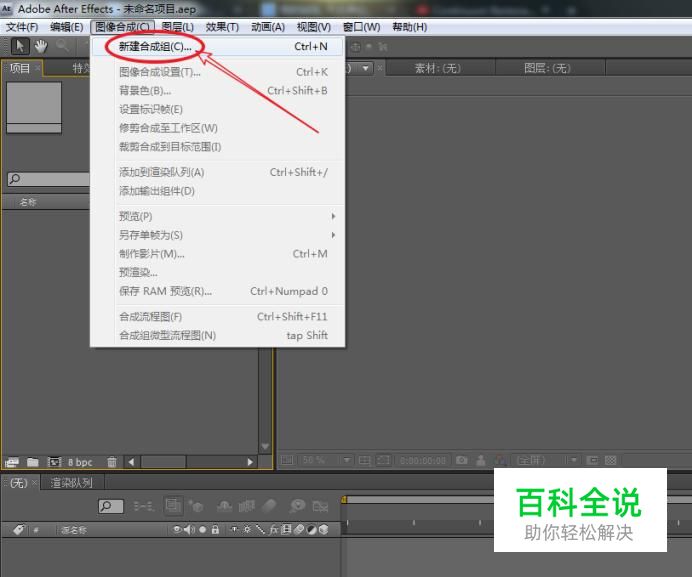Viewport: 692px width, 577px height.
Task: Click the collapse transformations sun icon
Action: click(x=247, y=529)
